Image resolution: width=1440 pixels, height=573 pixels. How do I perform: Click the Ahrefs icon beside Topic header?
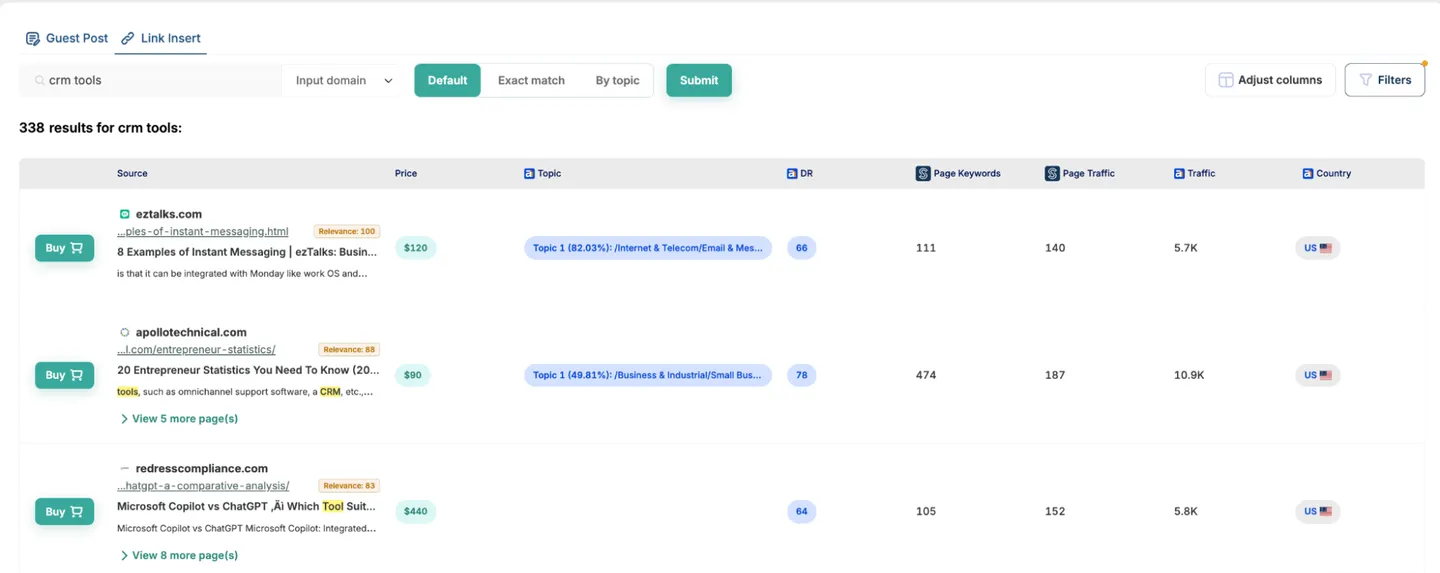click(529, 173)
